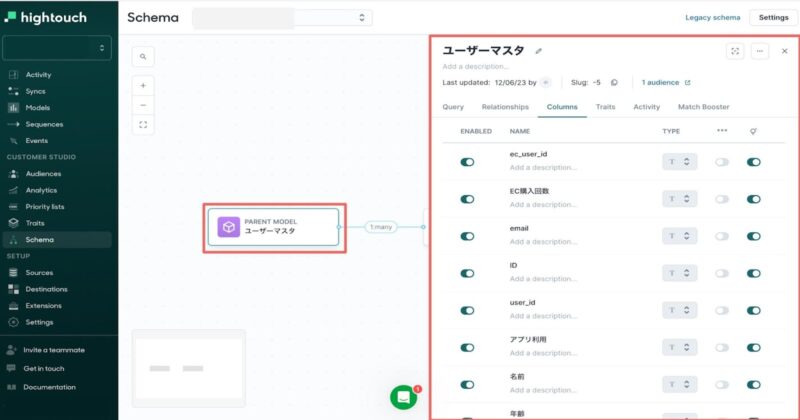Click the Add a description field under email

pyautogui.click(x=543, y=242)
